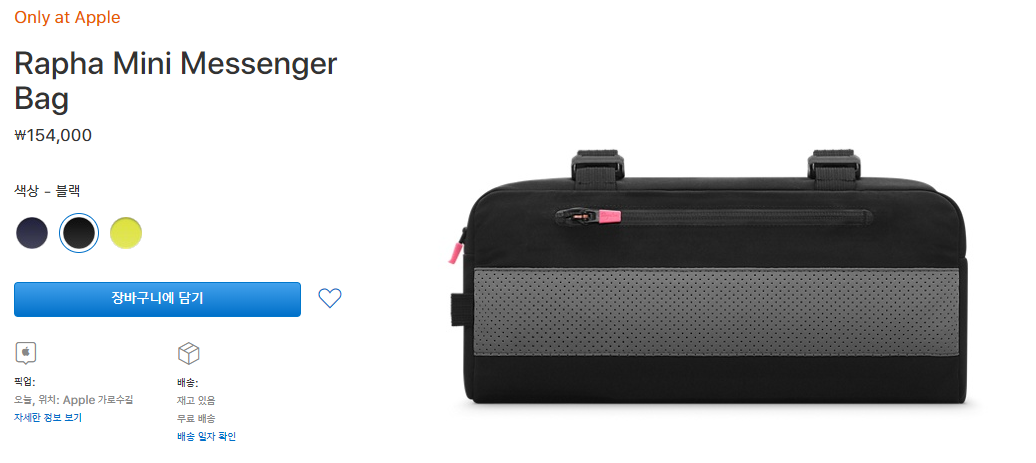The width and height of the screenshot is (1036, 463).
Task: Click the Apple pickup speech-bubble icon
Action: (x=26, y=353)
